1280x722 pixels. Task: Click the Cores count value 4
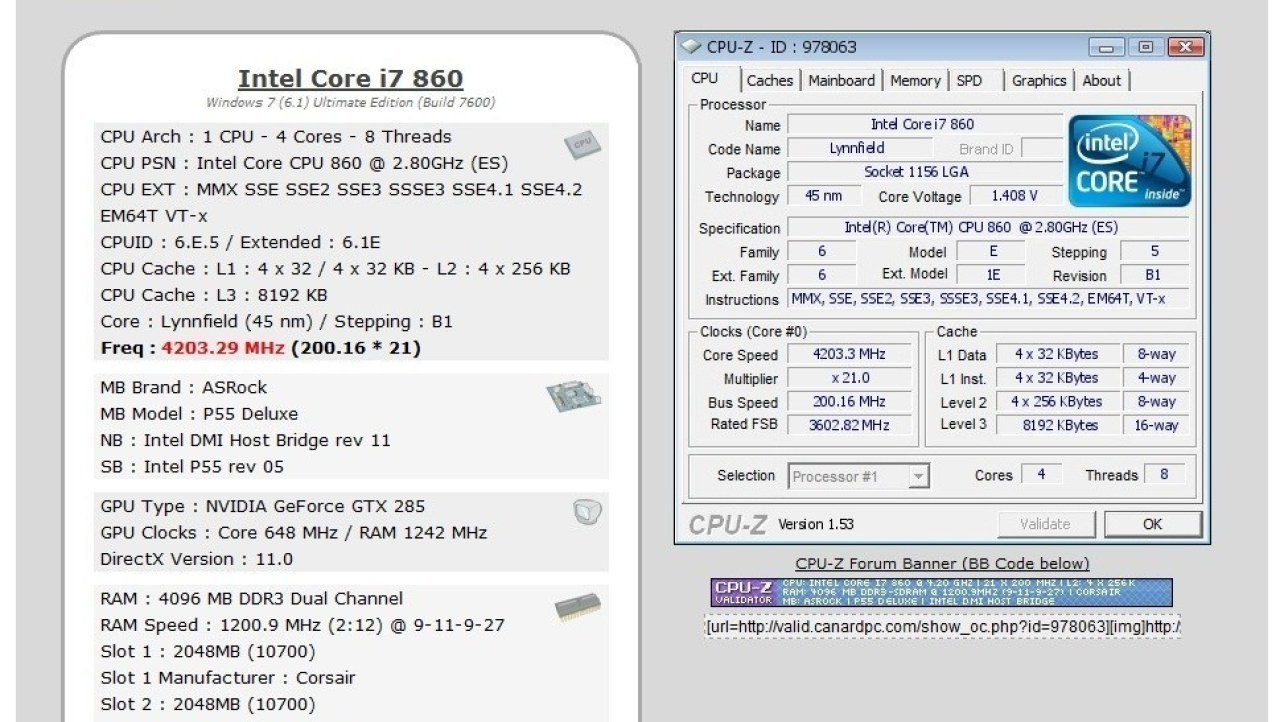pyautogui.click(x=1041, y=475)
